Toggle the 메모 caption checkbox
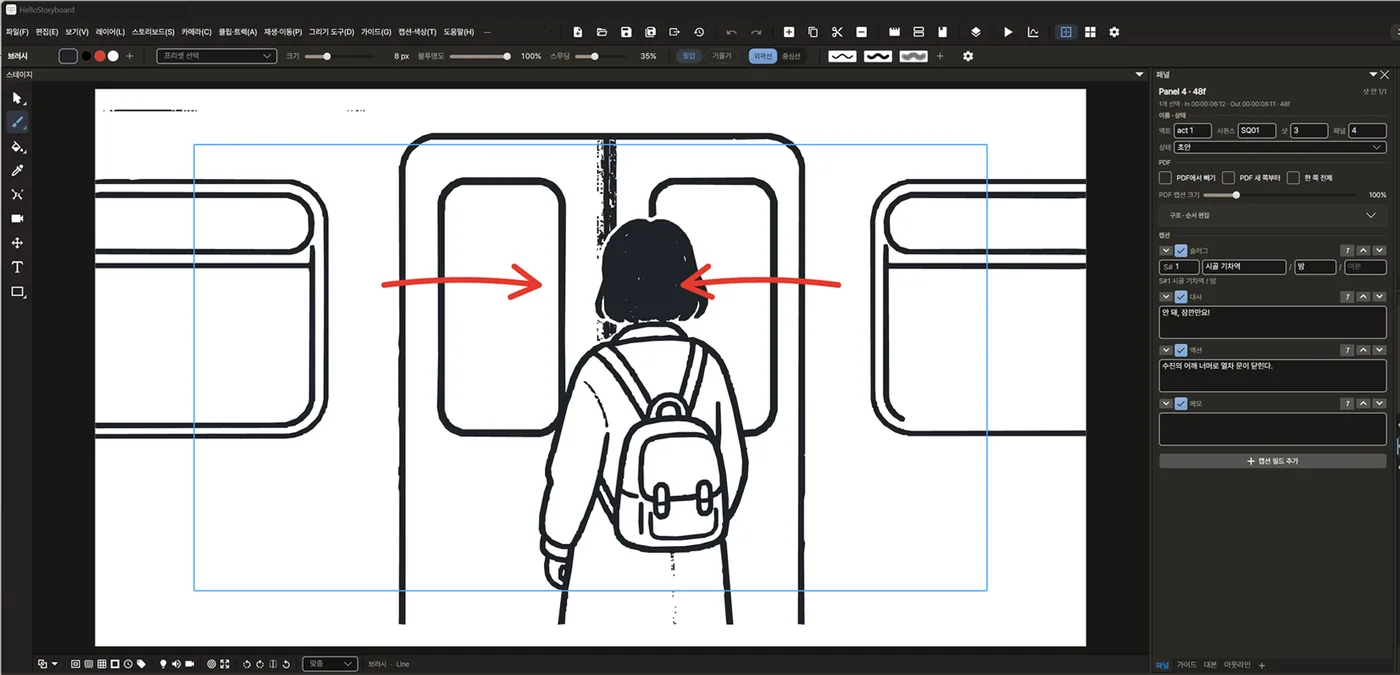This screenshot has height=675, width=1400. [x=1181, y=404]
